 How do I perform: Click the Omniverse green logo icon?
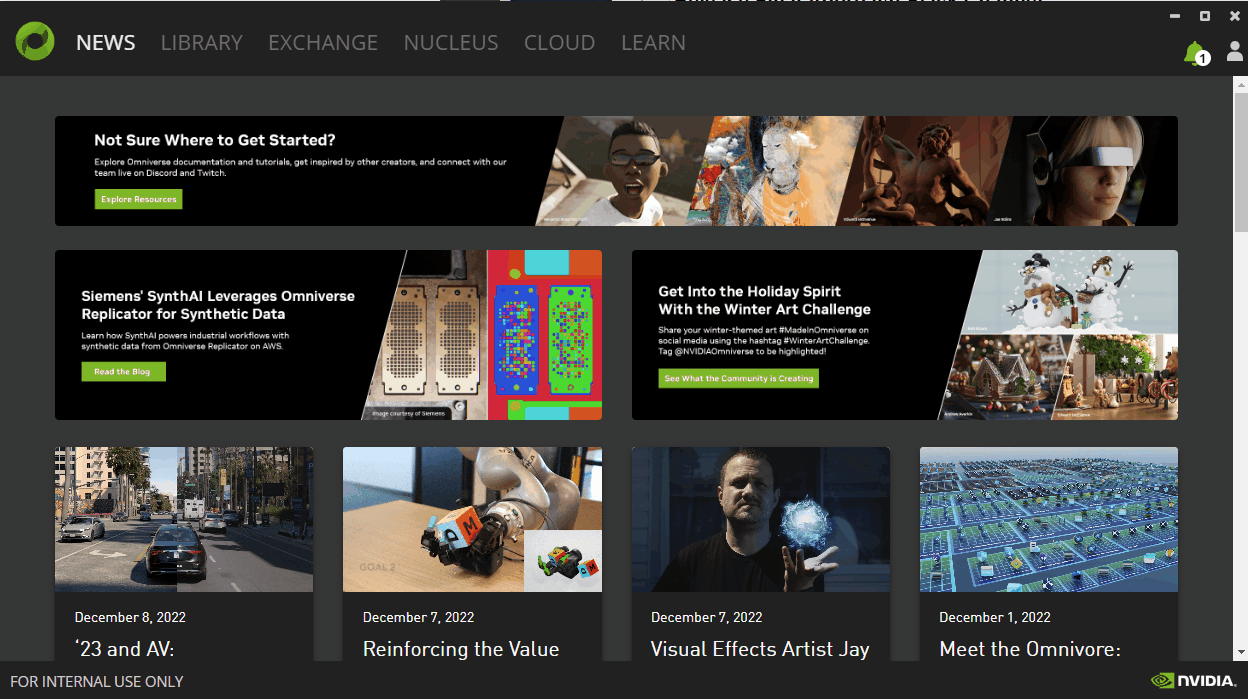(34, 42)
